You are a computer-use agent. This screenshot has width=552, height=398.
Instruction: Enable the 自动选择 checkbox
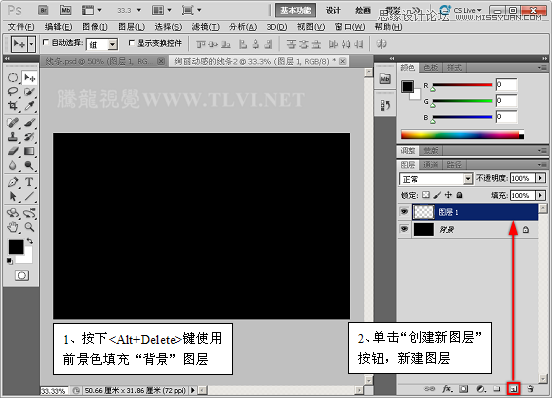[45, 42]
